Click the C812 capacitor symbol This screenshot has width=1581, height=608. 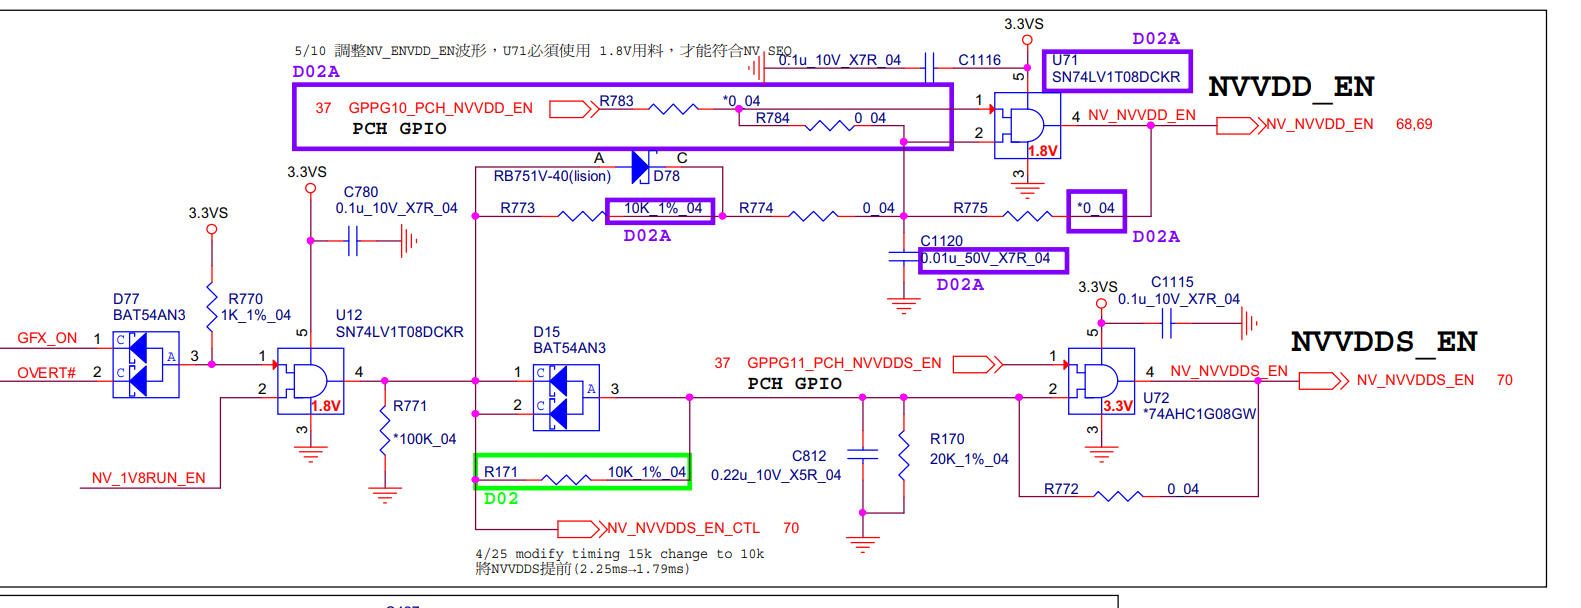[862, 455]
